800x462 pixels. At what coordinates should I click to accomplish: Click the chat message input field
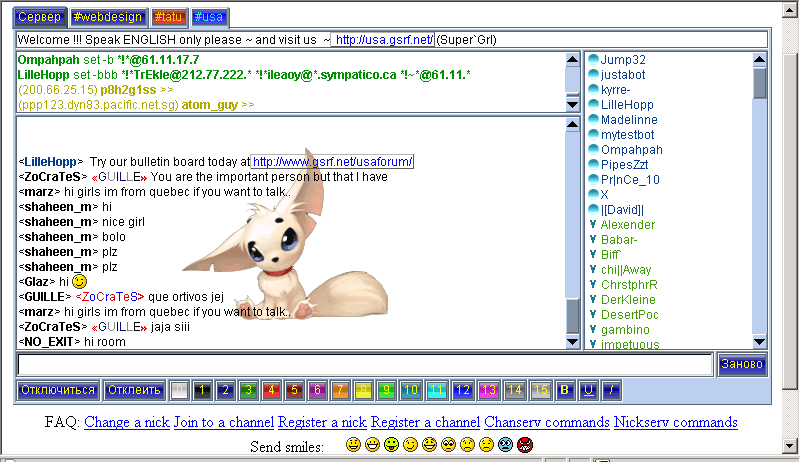coord(365,364)
